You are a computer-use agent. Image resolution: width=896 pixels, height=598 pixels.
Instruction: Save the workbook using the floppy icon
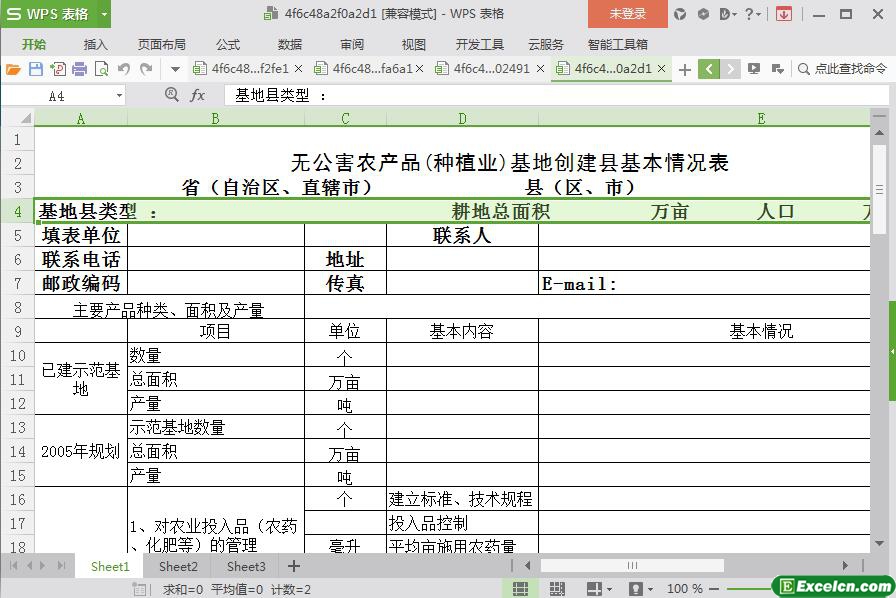pyautogui.click(x=35, y=69)
